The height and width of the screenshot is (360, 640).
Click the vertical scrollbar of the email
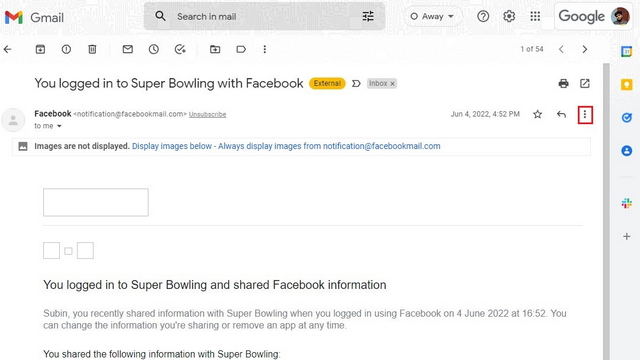(606, 211)
